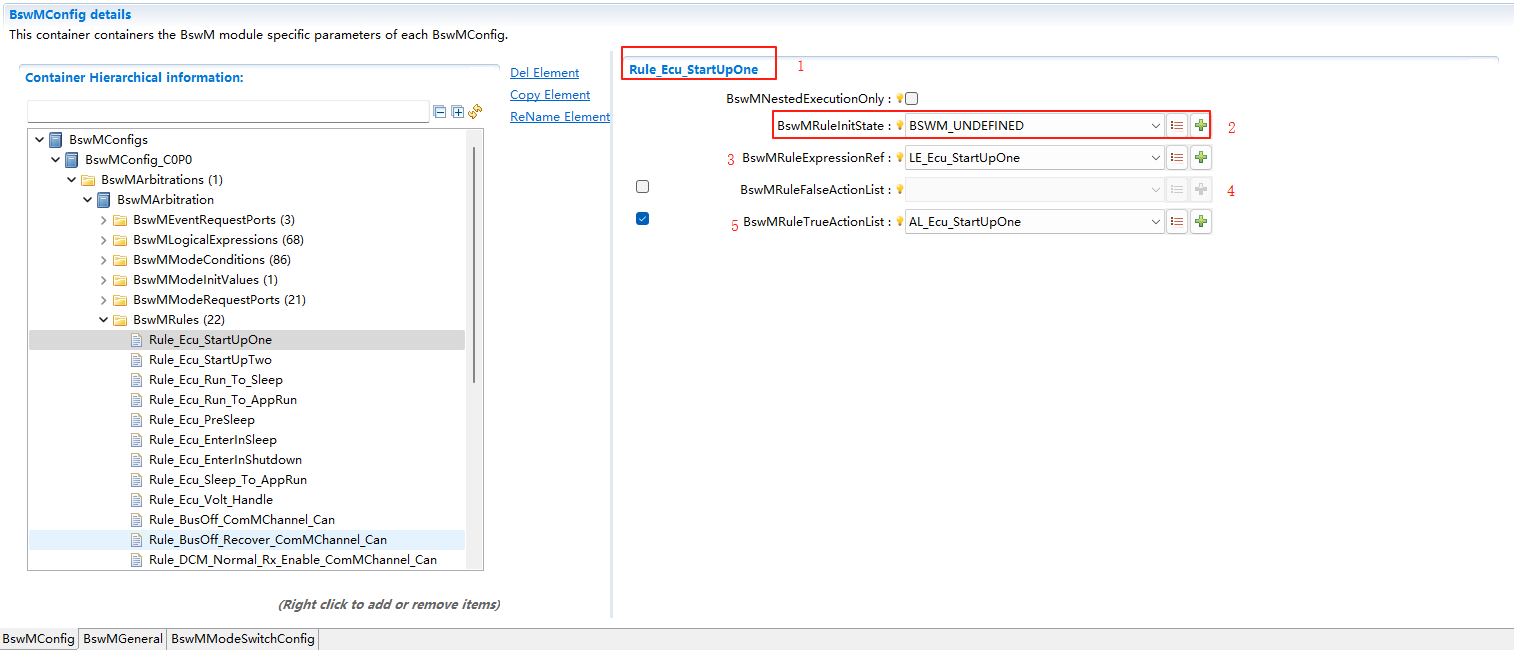
Task: Open the BswMRuleInitState dropdown
Action: (1155, 126)
